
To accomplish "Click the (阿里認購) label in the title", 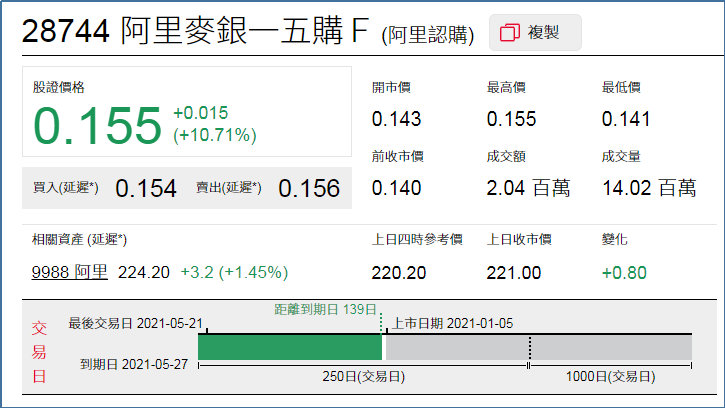I will coord(428,35).
